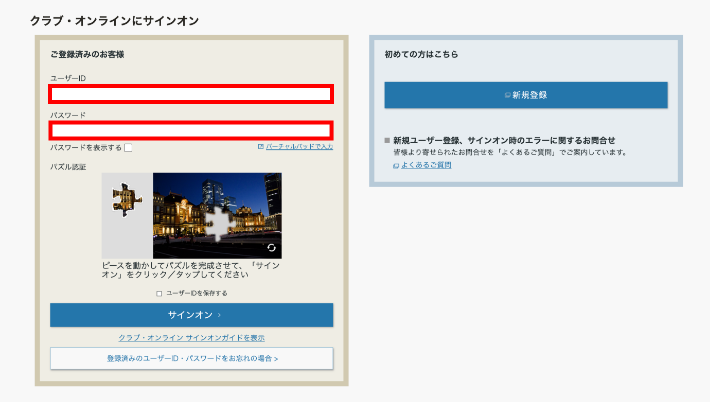Follow the よくあるご質問 link
Image resolution: width=710 pixels, height=402 pixels.
coord(426,165)
